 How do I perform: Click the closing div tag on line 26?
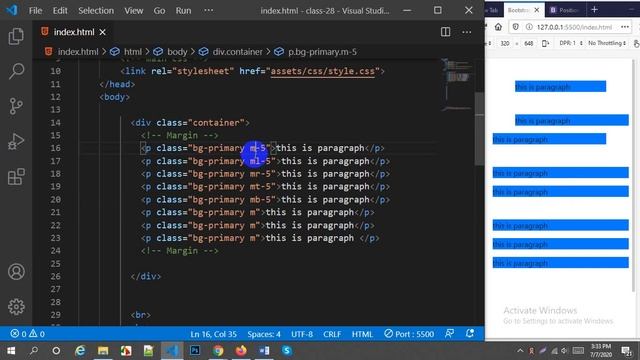[146, 276]
